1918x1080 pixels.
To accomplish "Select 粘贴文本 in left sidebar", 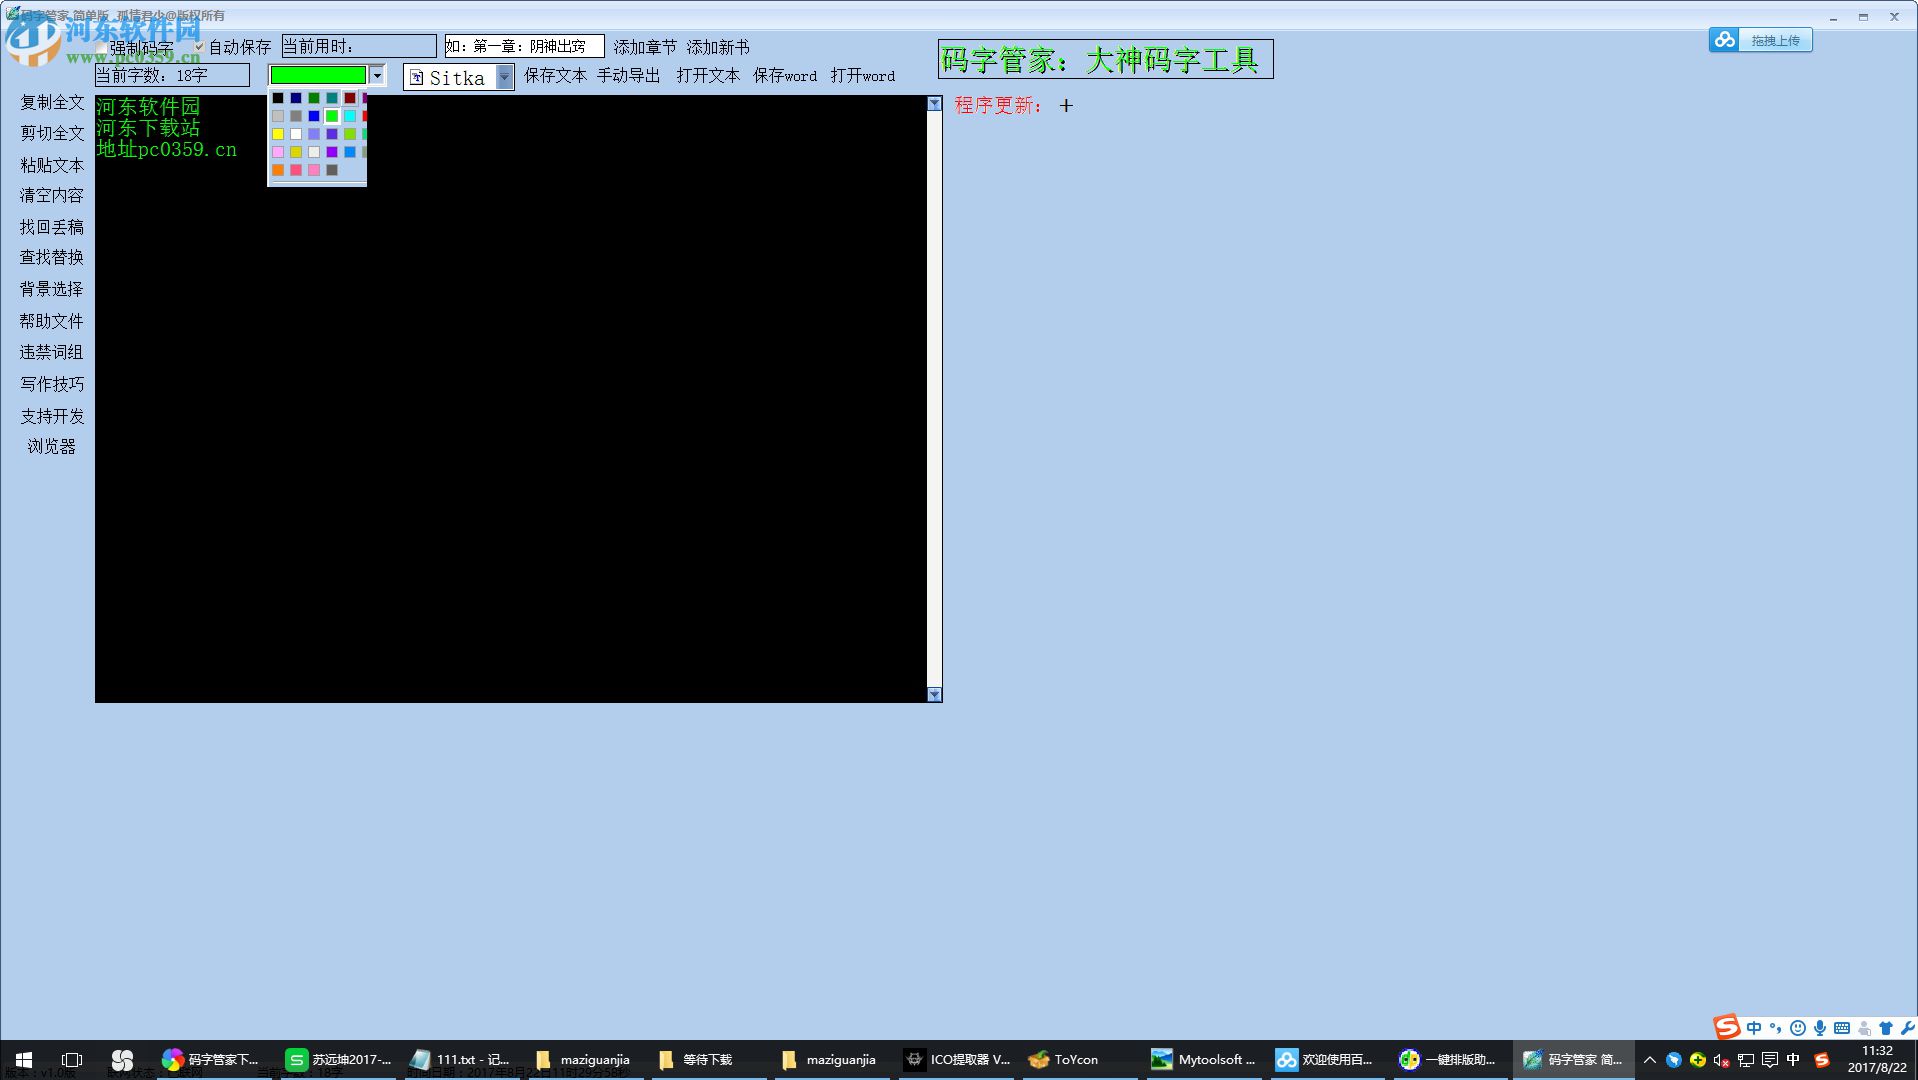I will [x=52, y=165].
